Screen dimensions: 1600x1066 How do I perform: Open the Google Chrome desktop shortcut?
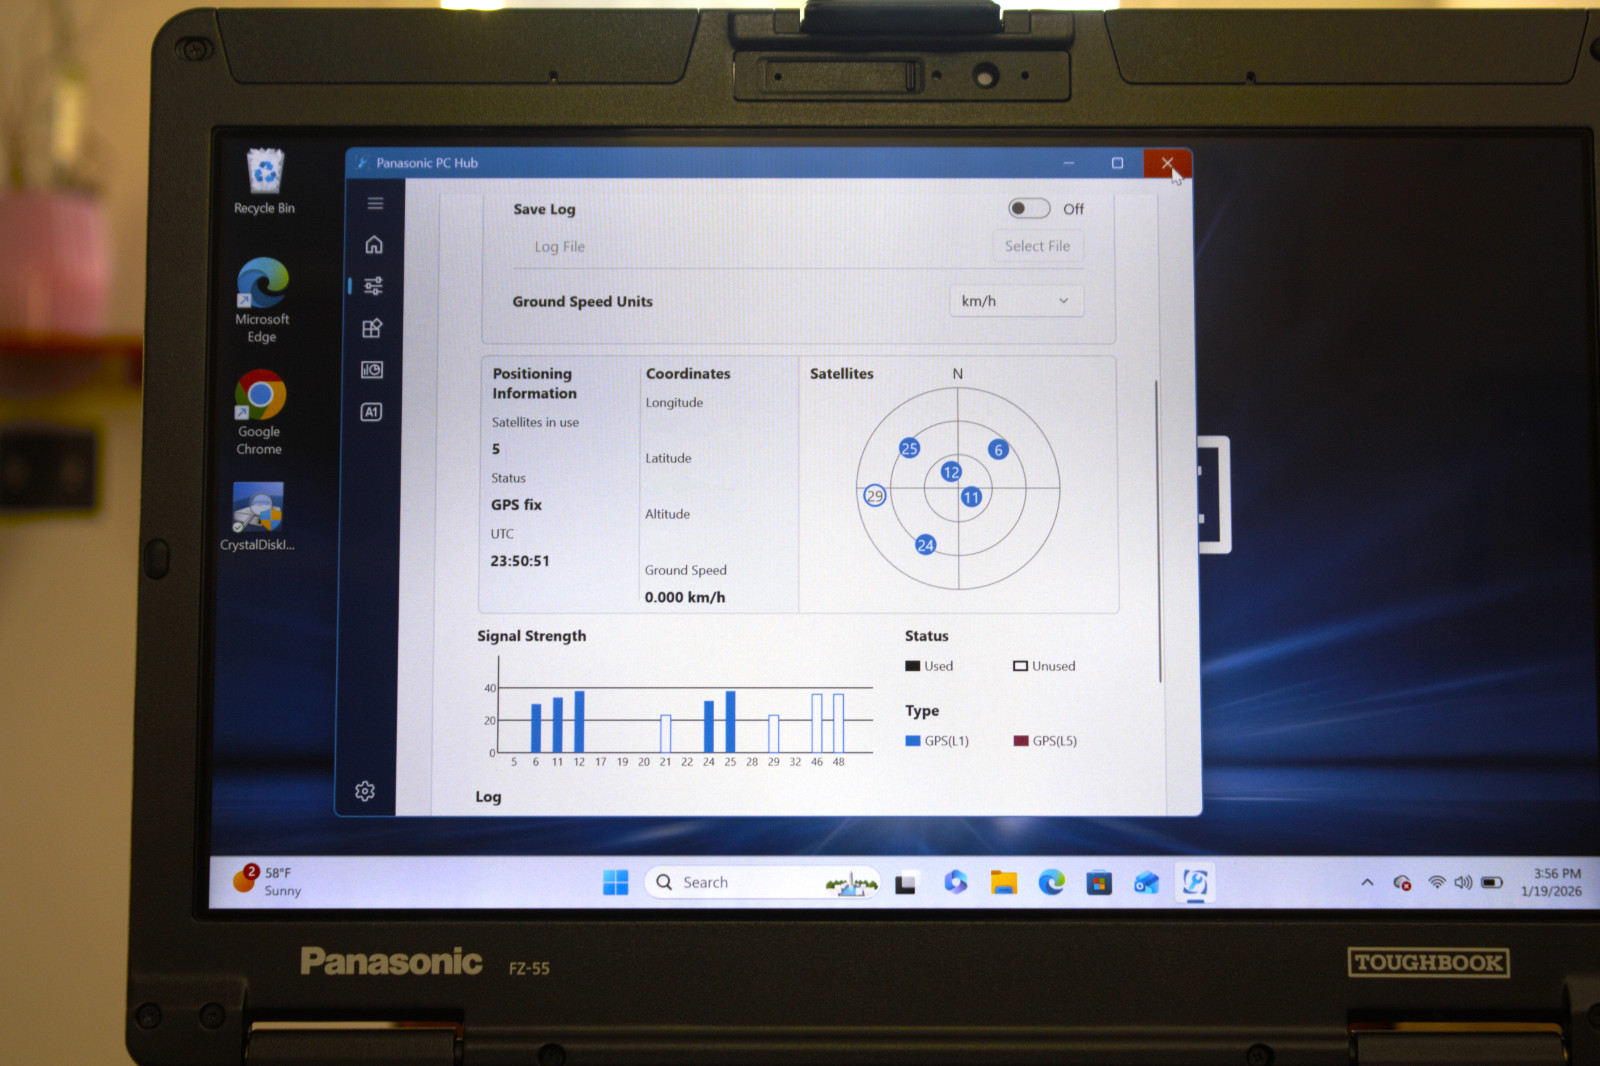pyautogui.click(x=259, y=413)
